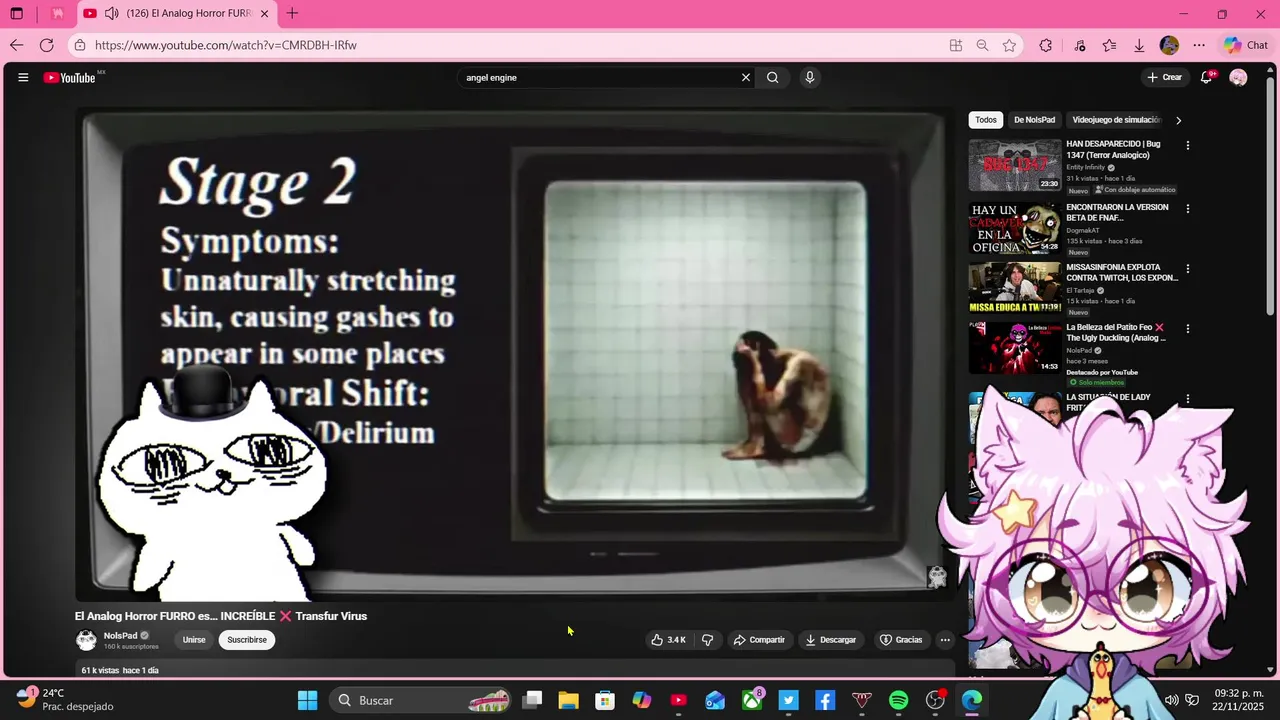The height and width of the screenshot is (720, 1280).
Task: Dislike the video
Action: [x=708, y=640]
